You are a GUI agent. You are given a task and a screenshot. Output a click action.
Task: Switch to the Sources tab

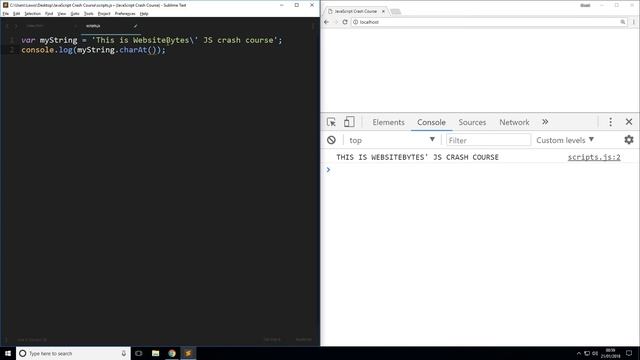[472, 122]
